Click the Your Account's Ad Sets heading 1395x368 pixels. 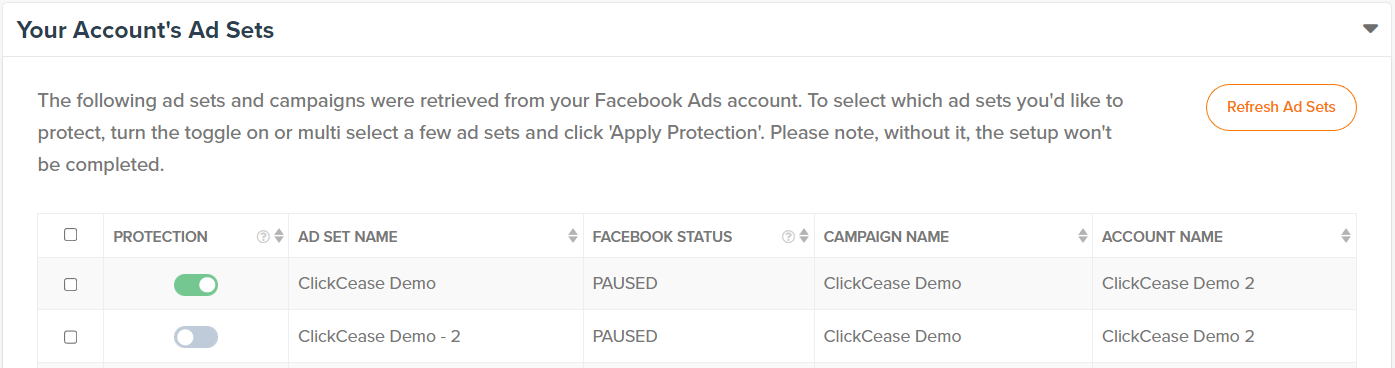pyautogui.click(x=146, y=30)
